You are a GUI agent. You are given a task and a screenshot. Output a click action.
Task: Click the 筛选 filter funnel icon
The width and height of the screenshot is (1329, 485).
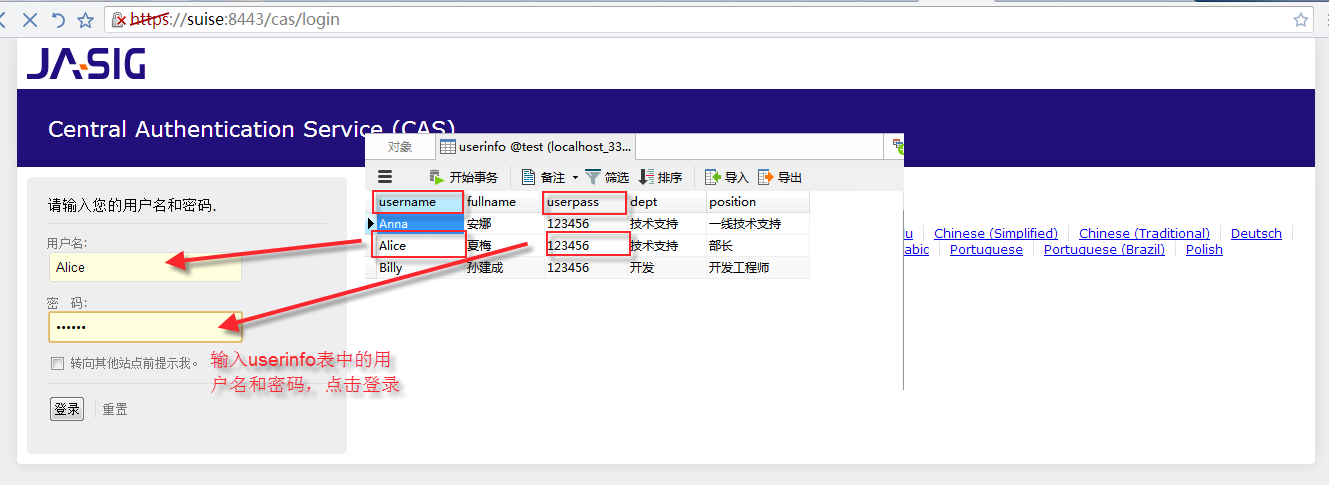coord(593,177)
